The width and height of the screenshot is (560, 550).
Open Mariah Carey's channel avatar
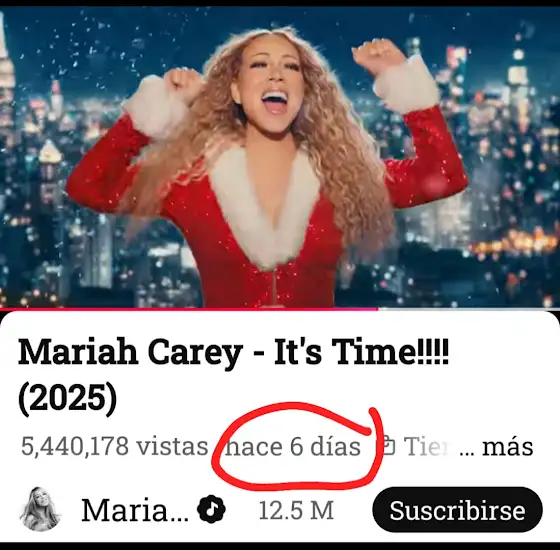40,509
